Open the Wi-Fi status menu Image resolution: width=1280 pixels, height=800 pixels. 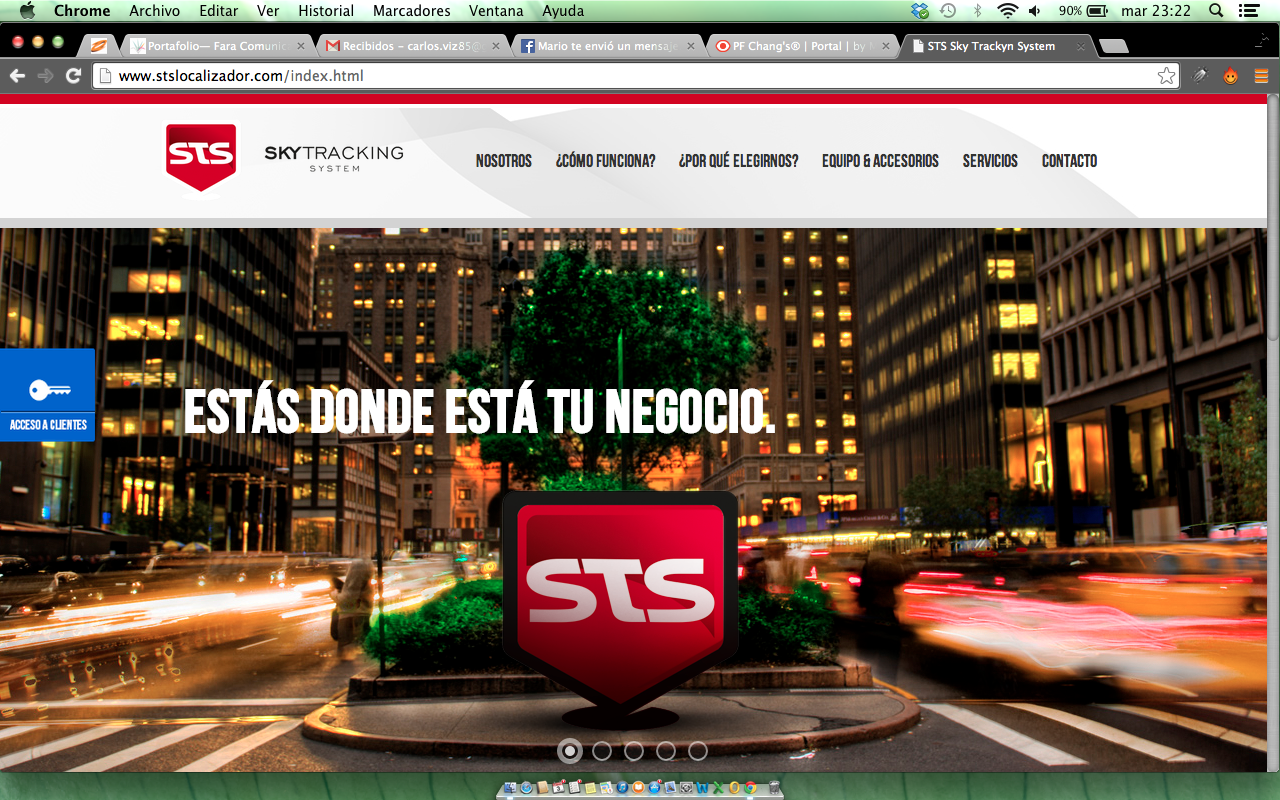tap(1007, 11)
